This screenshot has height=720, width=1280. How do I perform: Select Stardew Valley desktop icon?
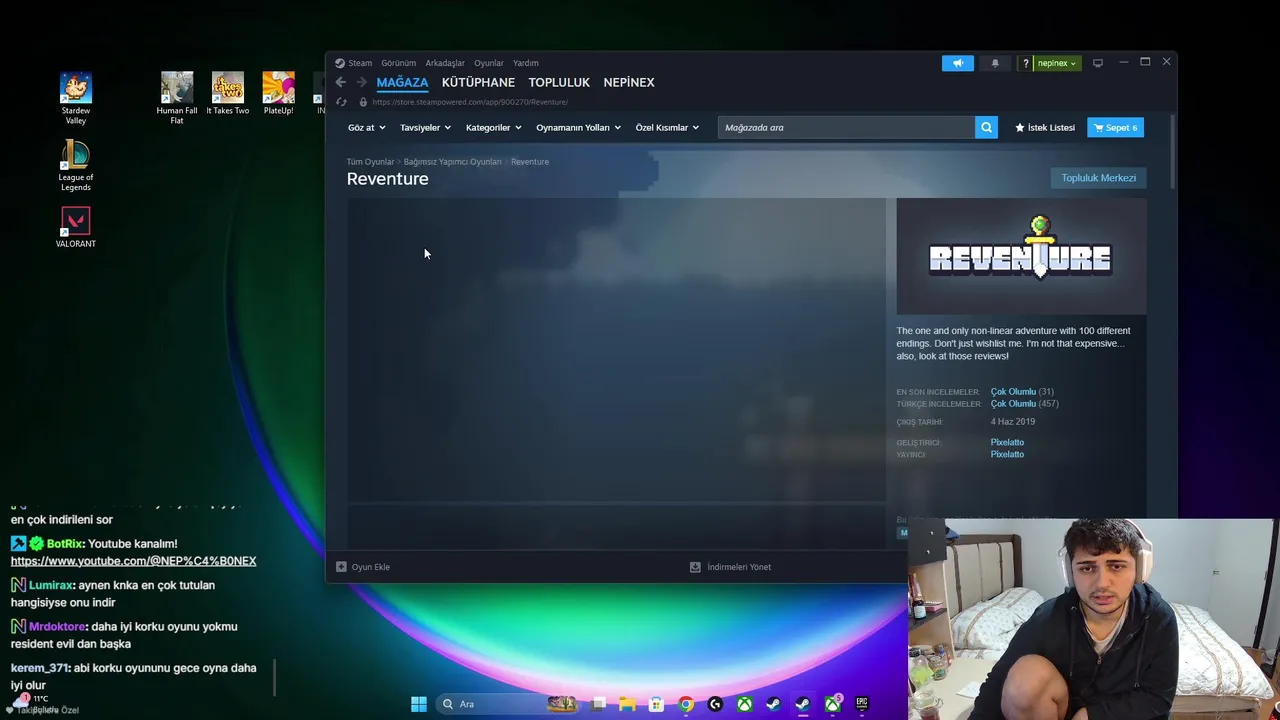tap(76, 98)
